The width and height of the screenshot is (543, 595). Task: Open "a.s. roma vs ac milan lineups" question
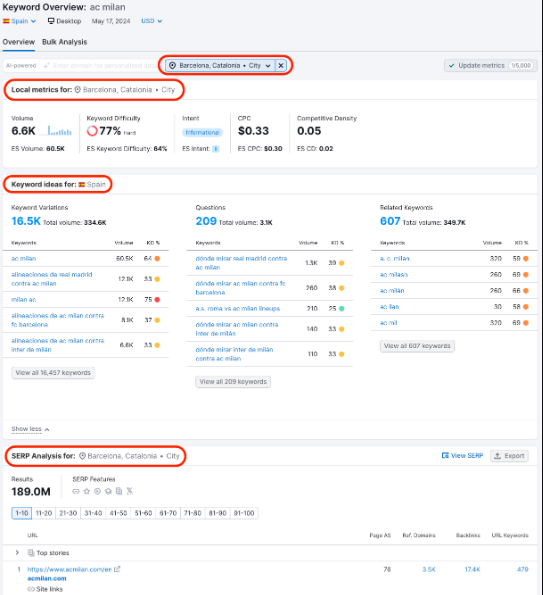(238, 309)
